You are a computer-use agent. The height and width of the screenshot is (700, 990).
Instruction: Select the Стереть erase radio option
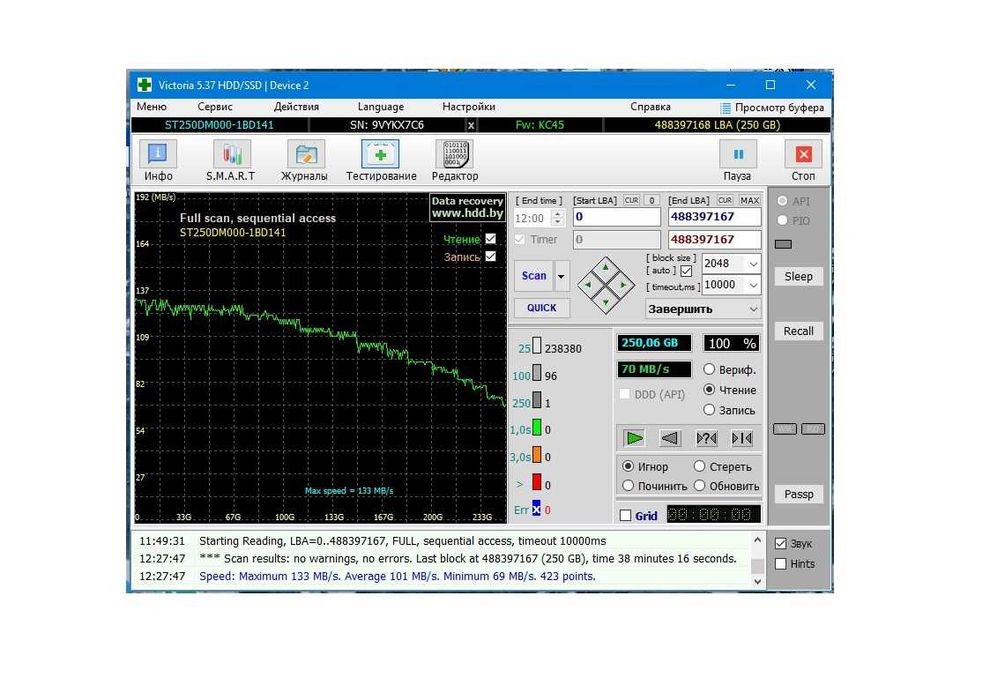[700, 466]
